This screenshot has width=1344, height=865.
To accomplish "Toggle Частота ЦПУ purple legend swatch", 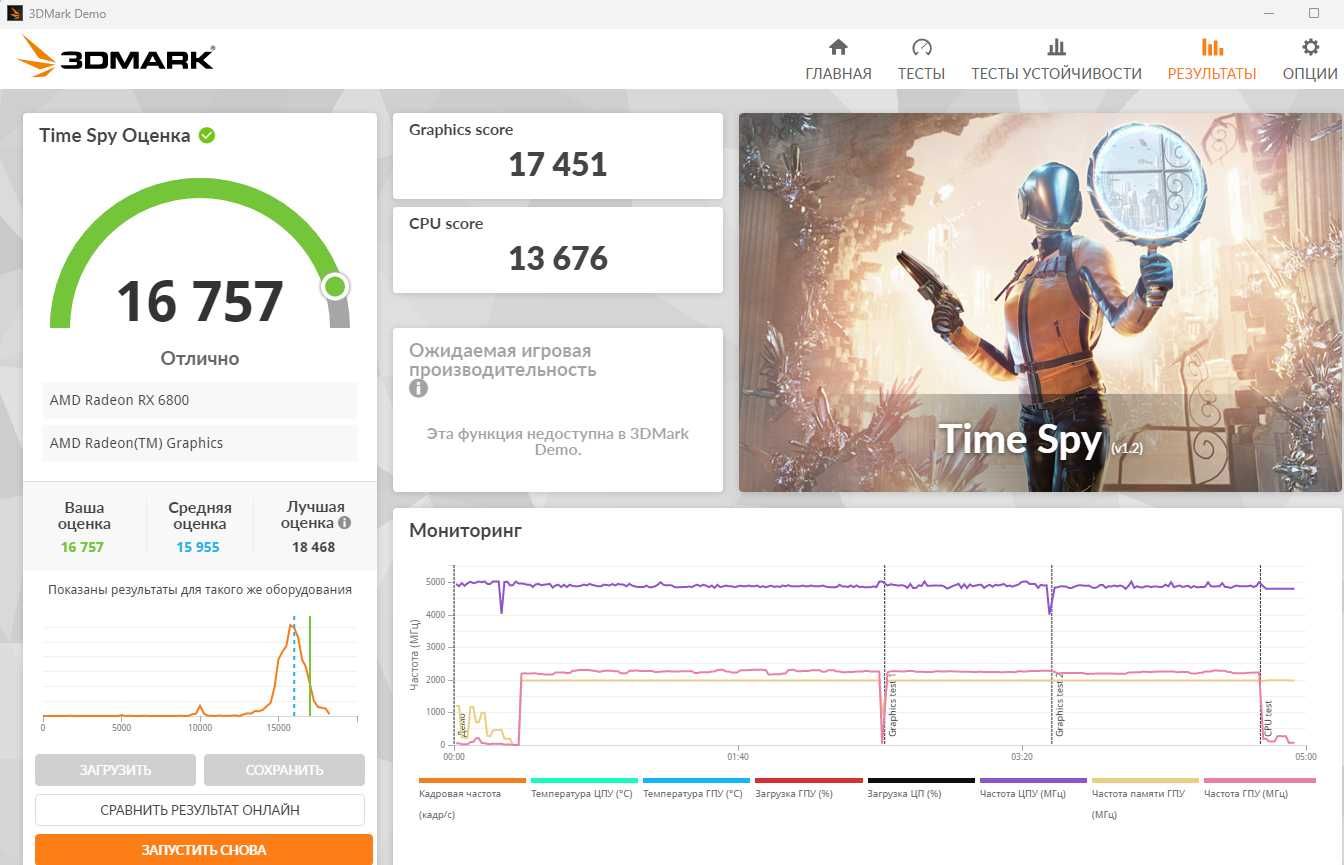I will [x=1033, y=780].
